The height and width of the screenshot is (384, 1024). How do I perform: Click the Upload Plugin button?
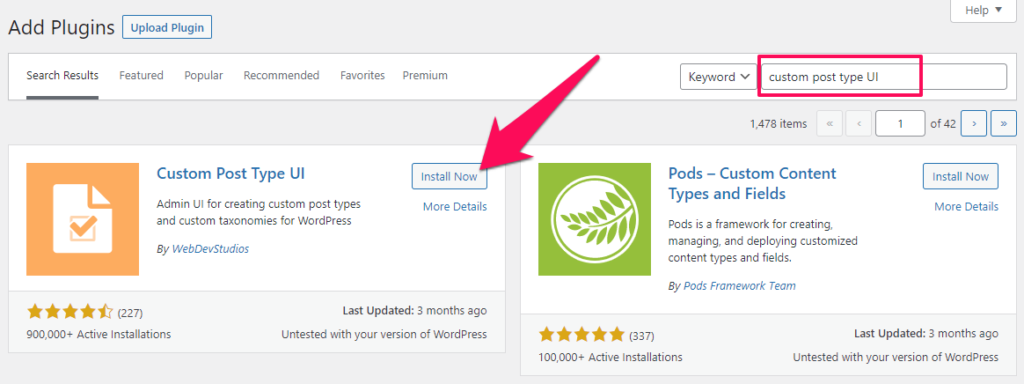click(x=167, y=28)
